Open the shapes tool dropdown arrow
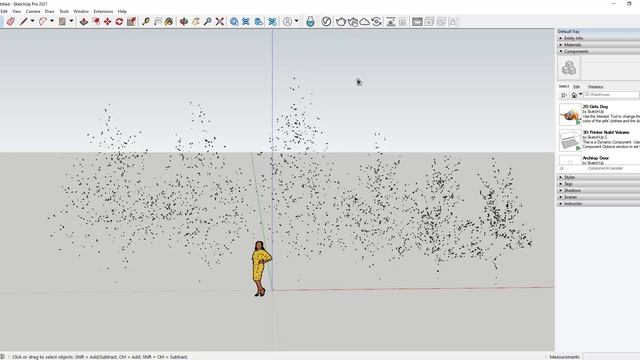This screenshot has height=360, width=640. 71,21
